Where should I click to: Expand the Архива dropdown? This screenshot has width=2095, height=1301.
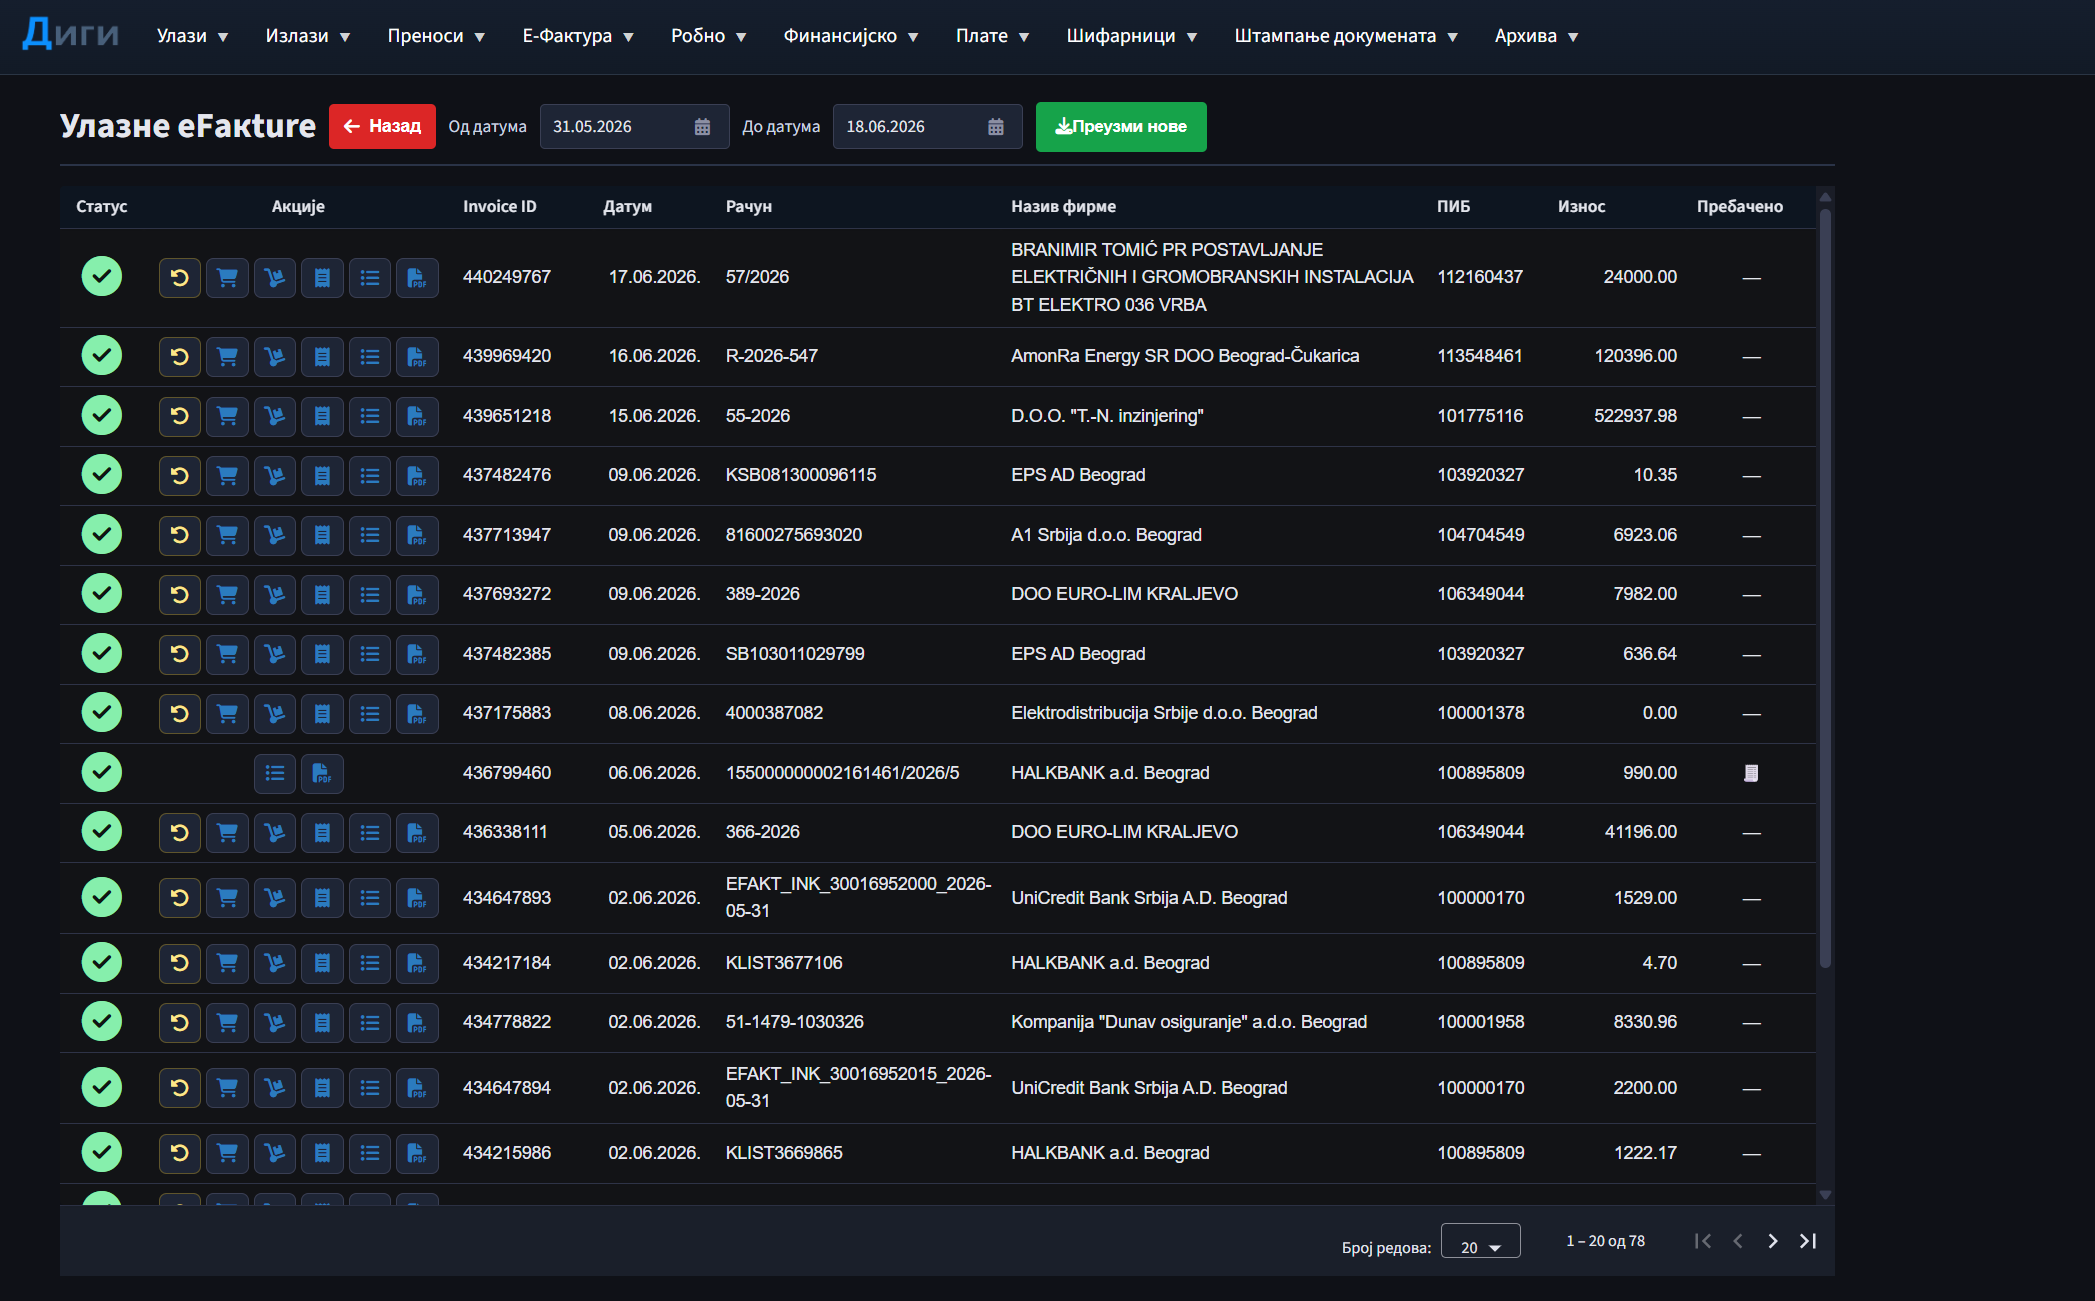pyautogui.click(x=1537, y=36)
